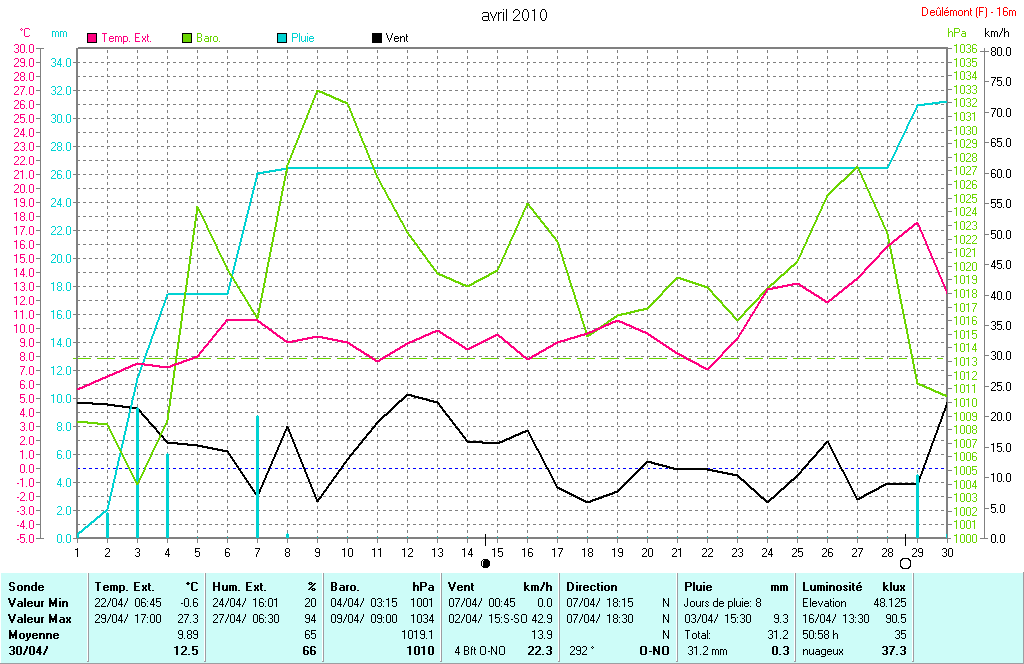Click the 'hPa' axis unit label above the chart

(x=957, y=33)
